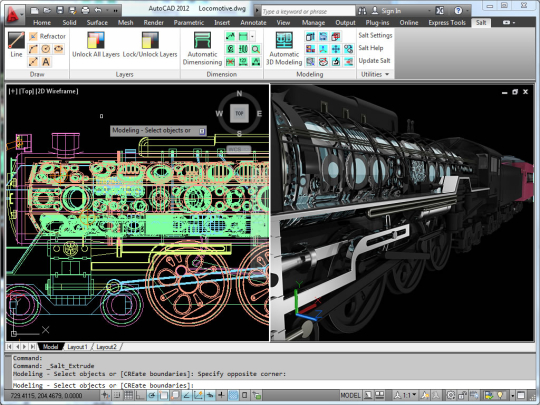
Task: Toggle ortho mode in status bar
Action: (x=140, y=395)
